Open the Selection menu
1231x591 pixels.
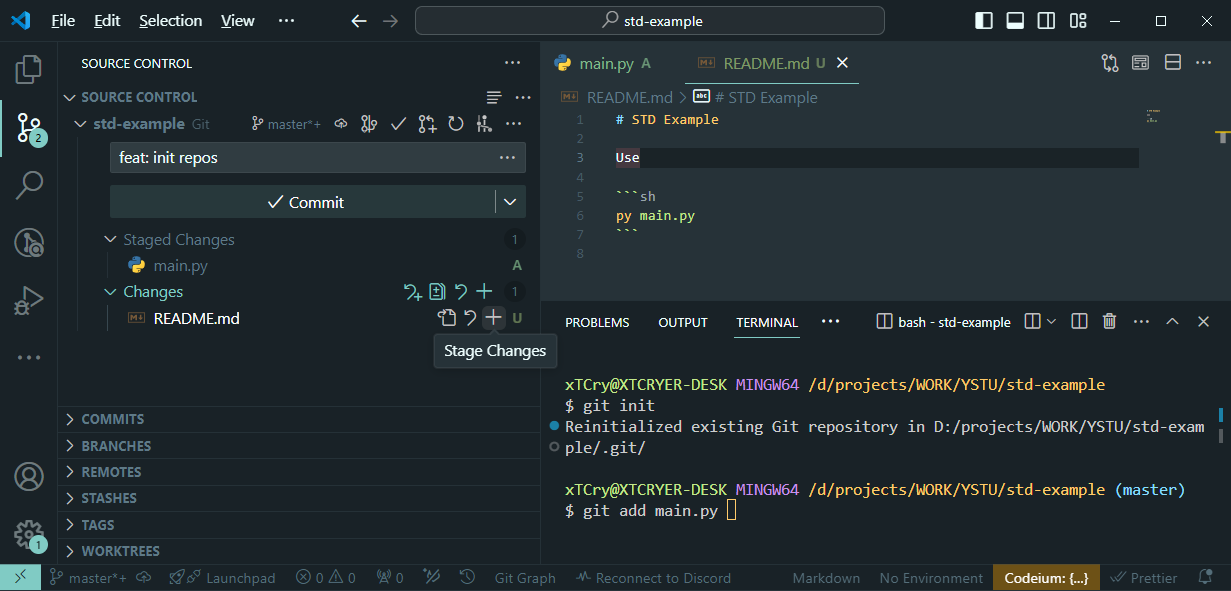point(171,20)
